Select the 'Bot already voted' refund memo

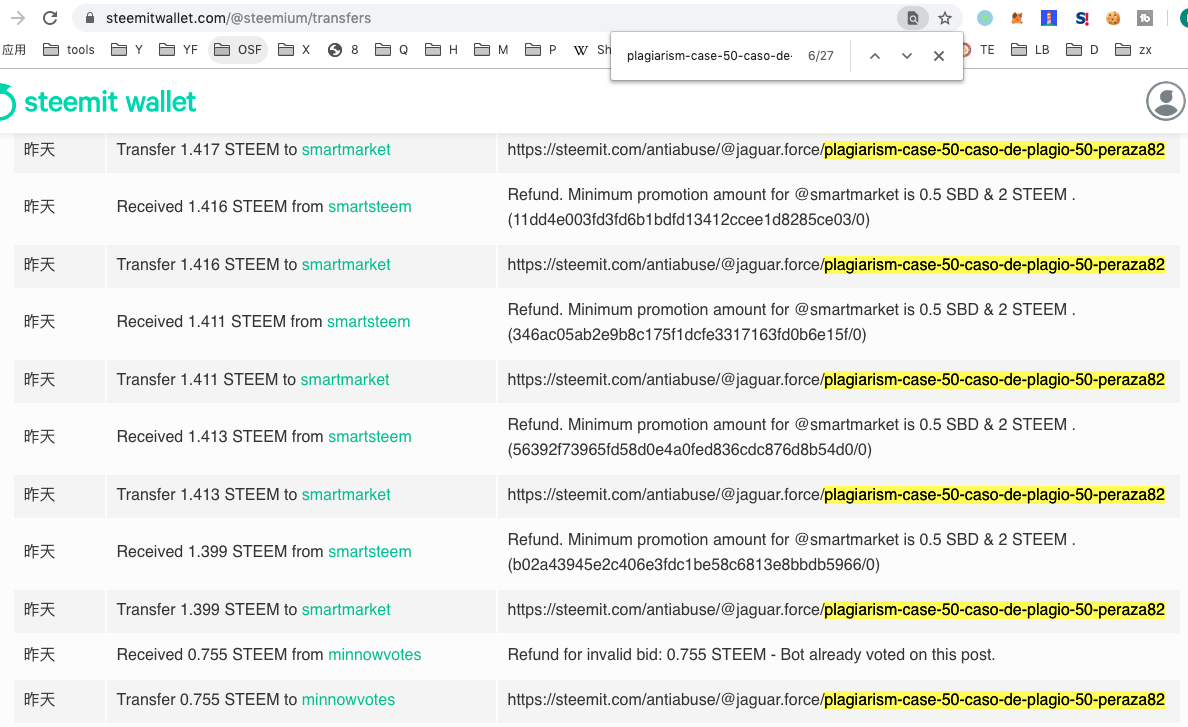751,654
